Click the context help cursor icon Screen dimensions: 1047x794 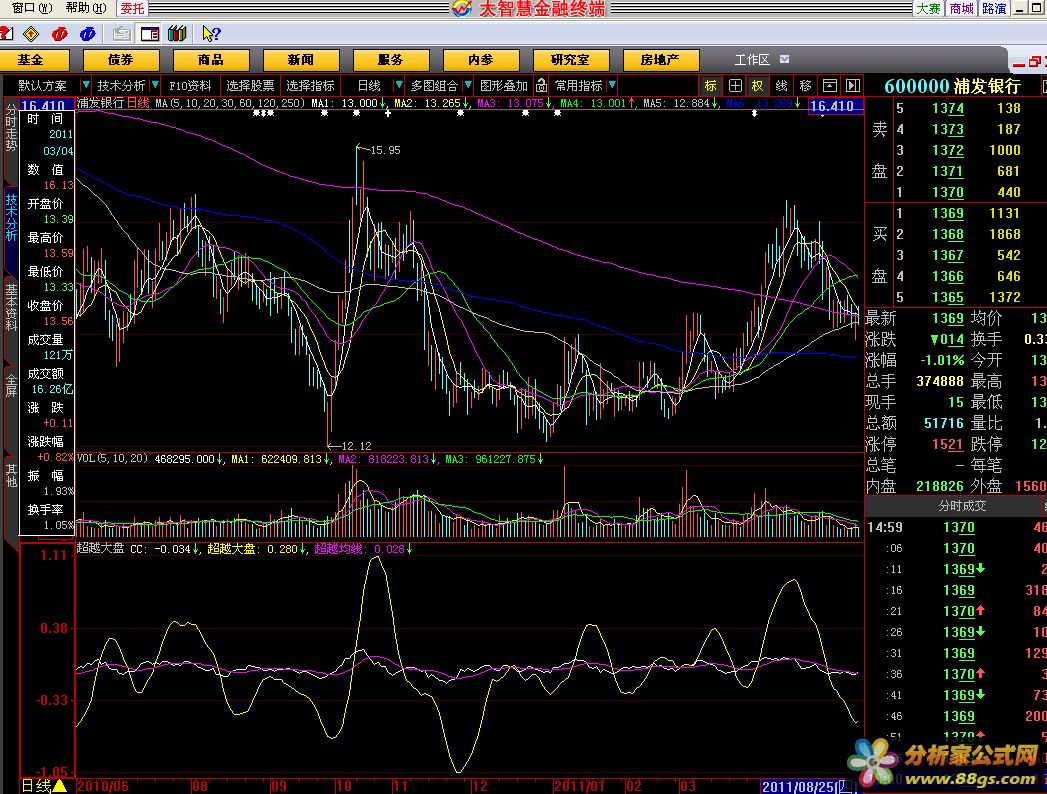tap(211, 33)
